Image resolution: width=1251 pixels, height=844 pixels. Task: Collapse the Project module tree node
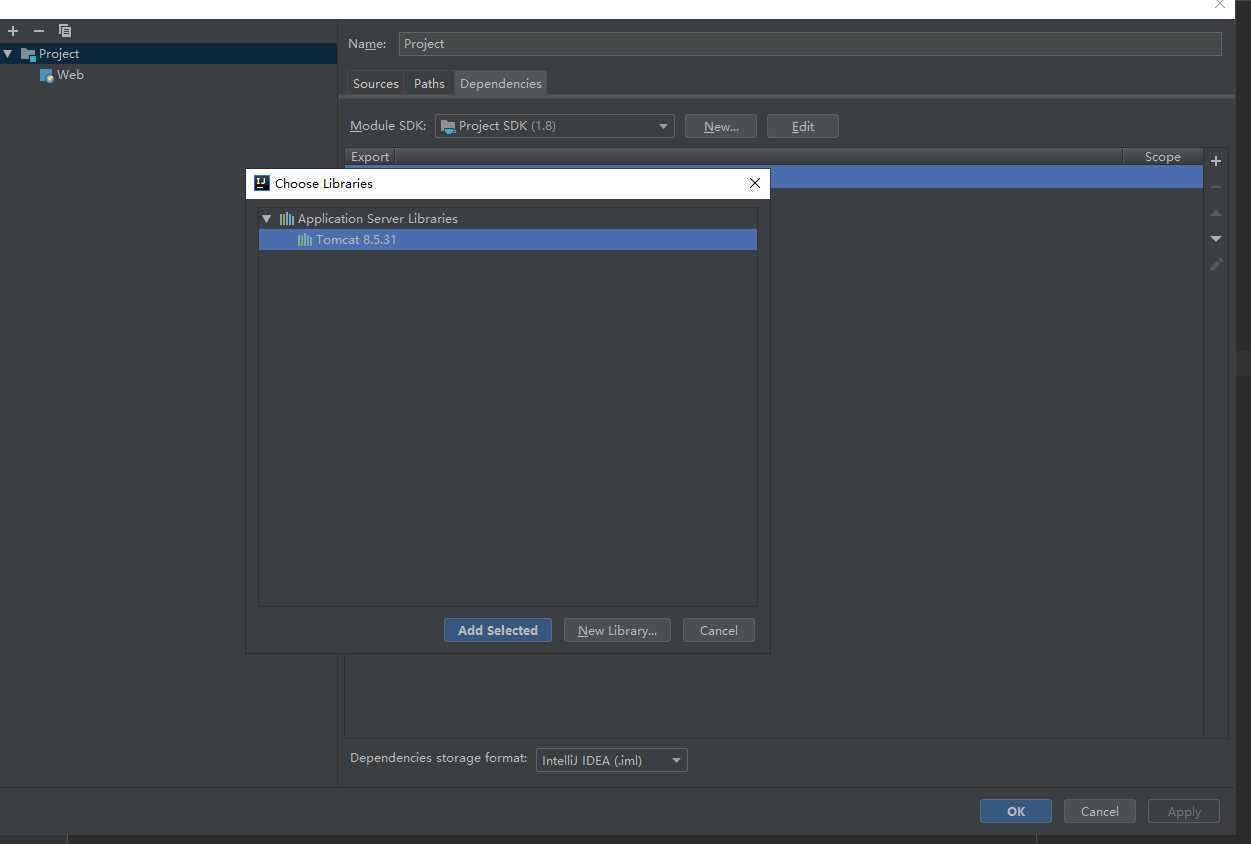click(8, 54)
